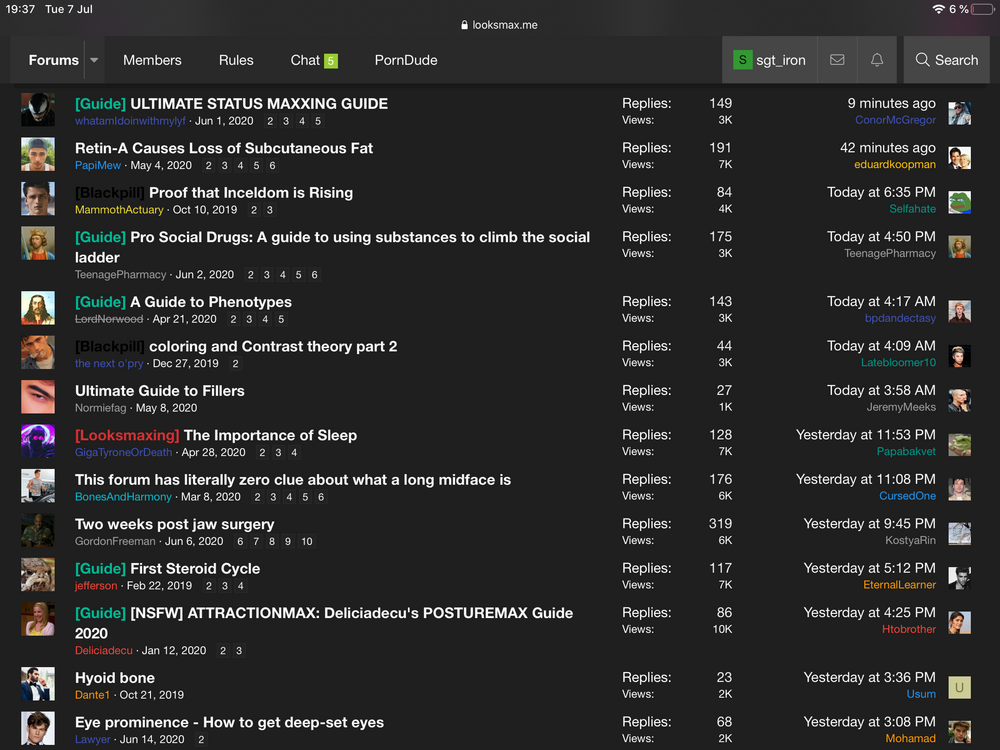The image size is (1000, 750).
Task: Click the [Looksmaxing] red prefix tag
Action: point(127,435)
